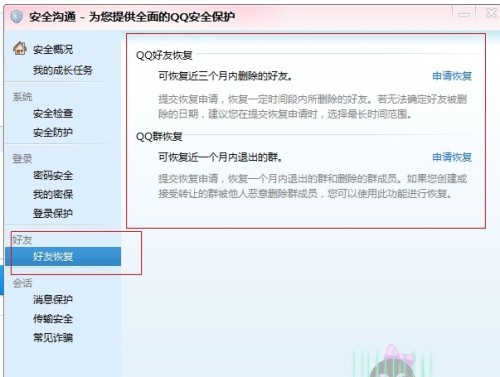Click 申请恢复 link for QQ群恢复

[452, 157]
